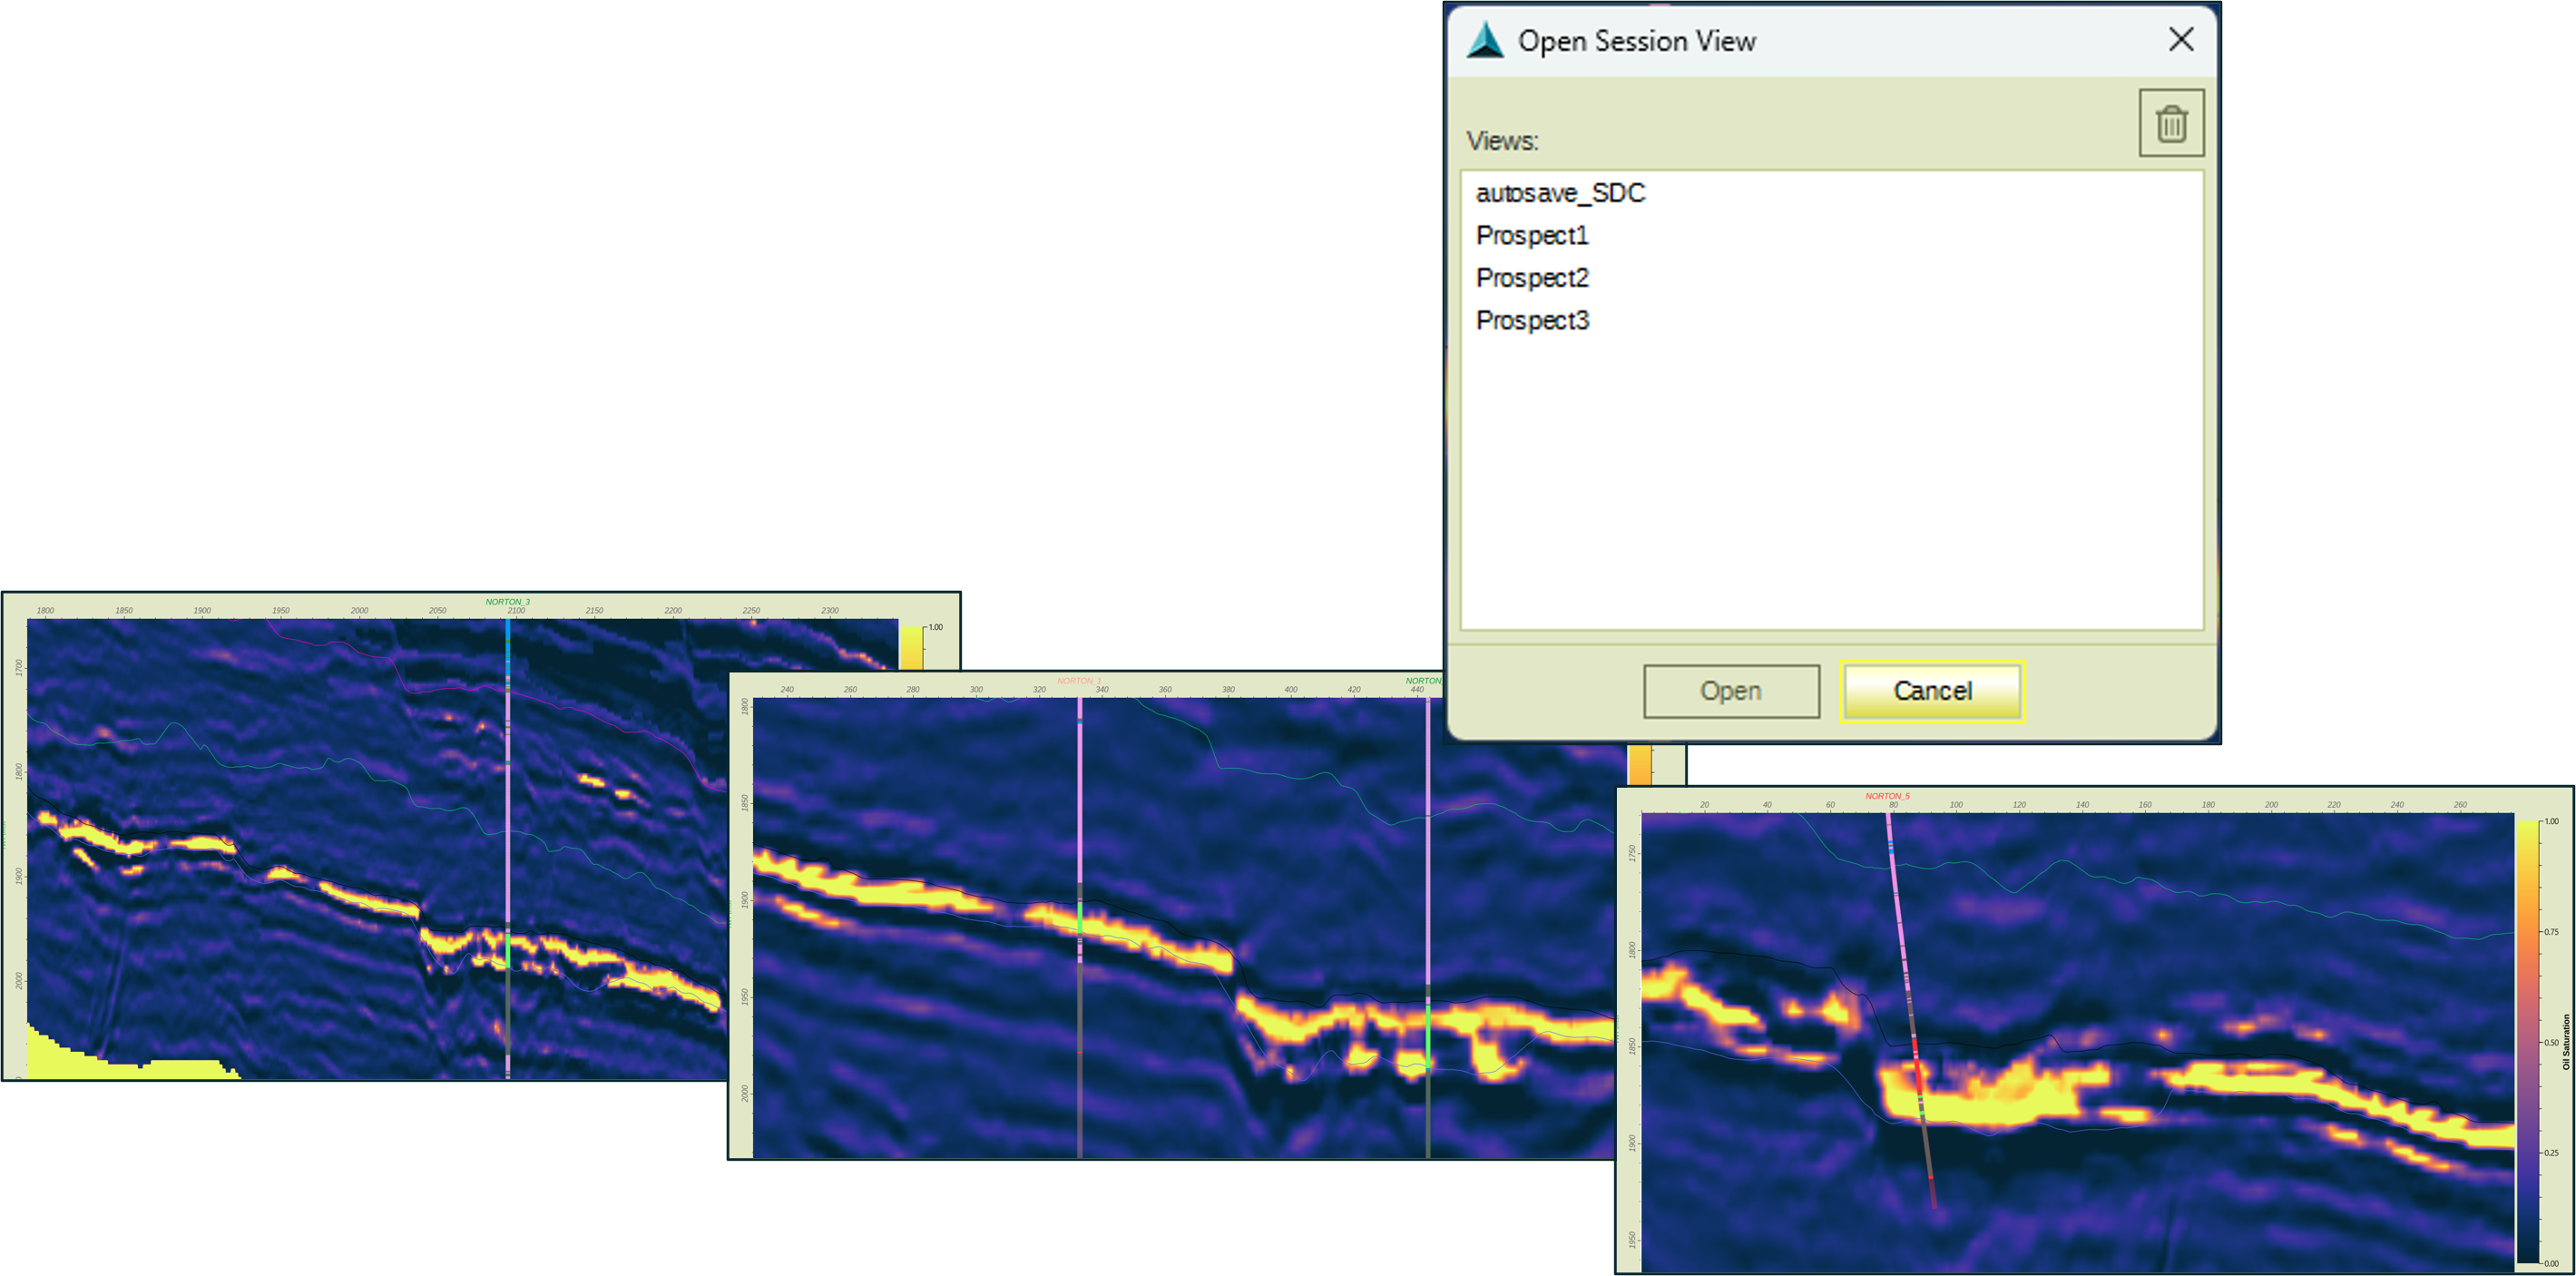Click NORTON_5 deviated well trace

pyautogui.click(x=1911, y=1010)
